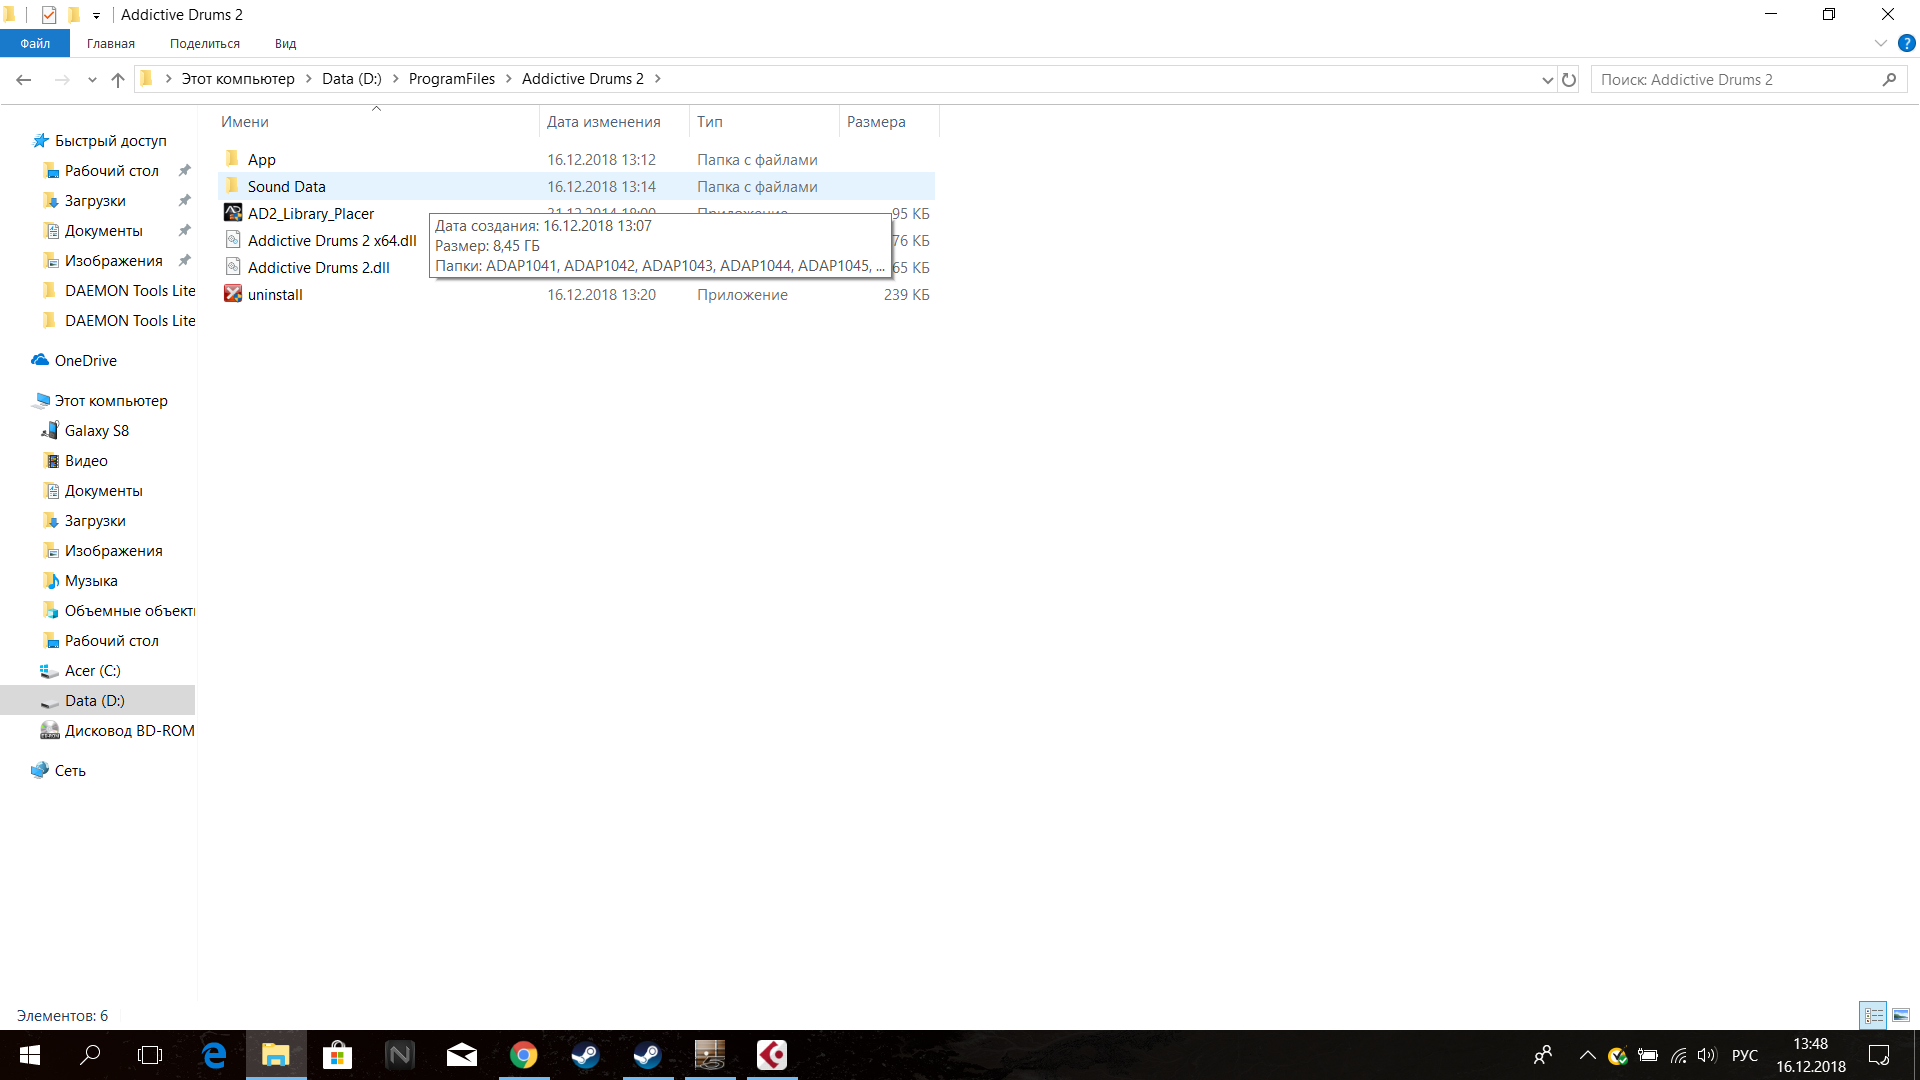Image resolution: width=1920 pixels, height=1080 pixels.
Task: Click the refresh button beside address bar
Action: (1569, 80)
